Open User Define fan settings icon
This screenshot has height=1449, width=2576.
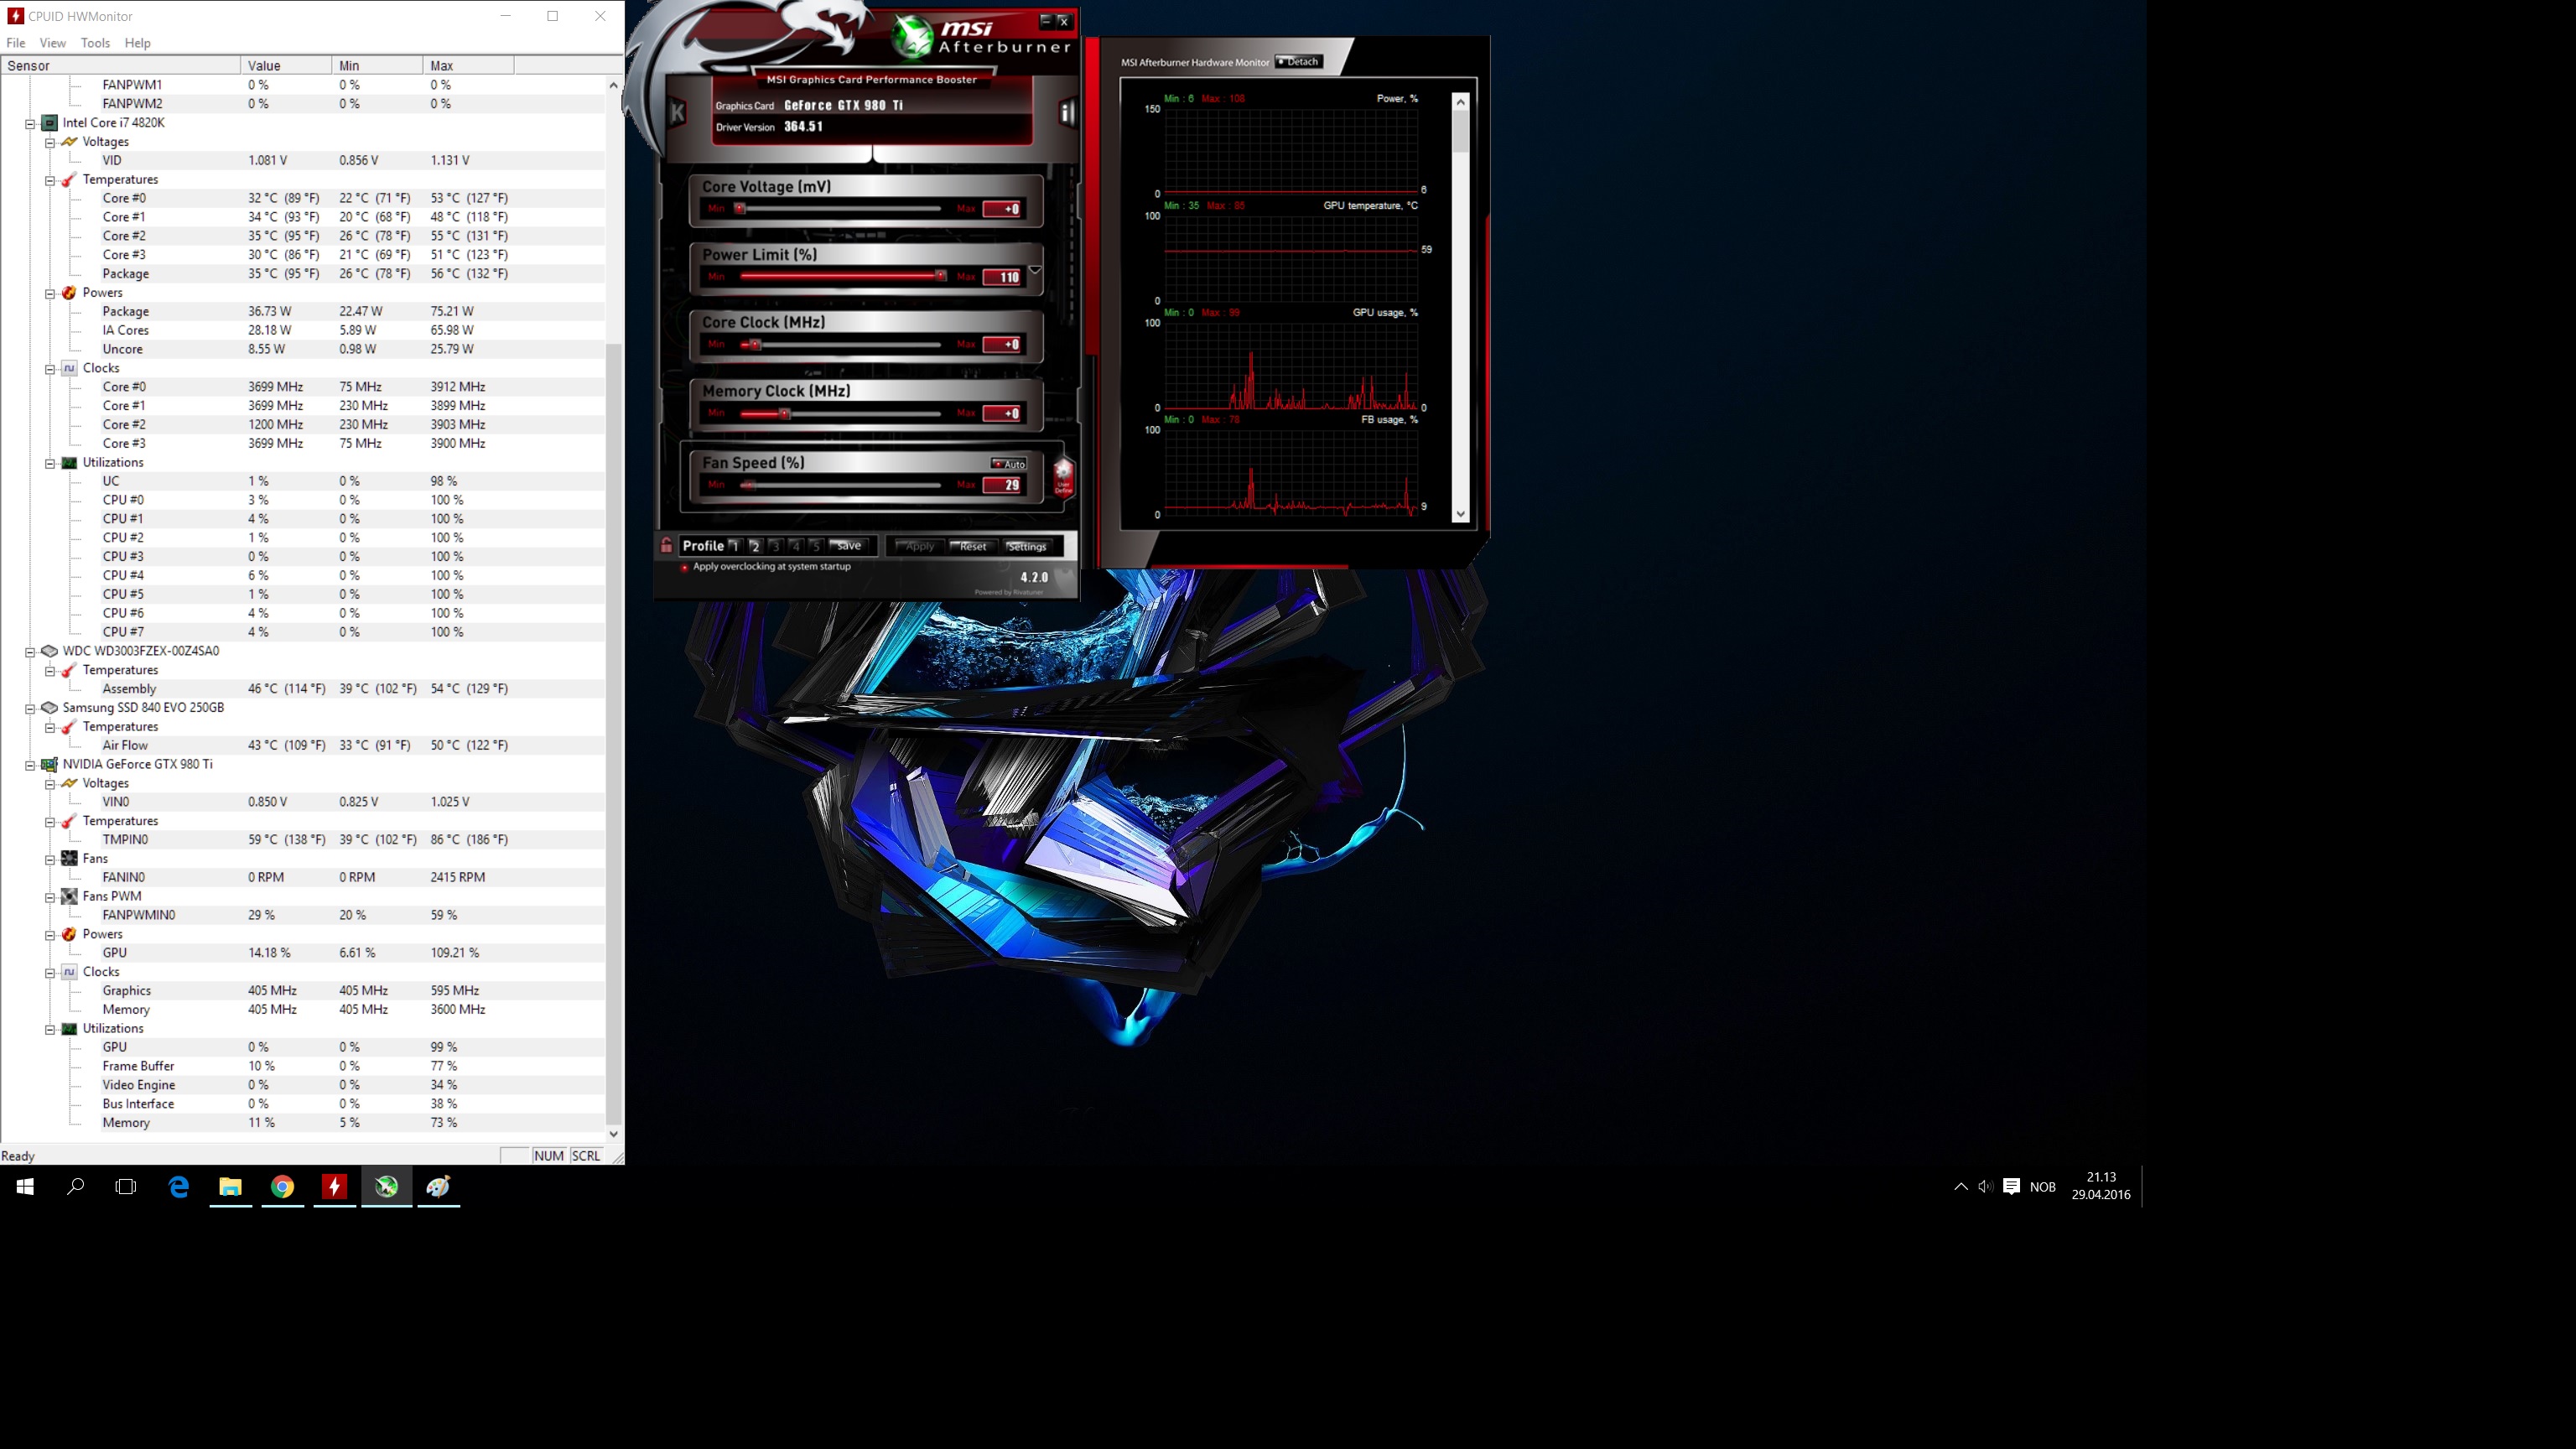pos(1063,477)
